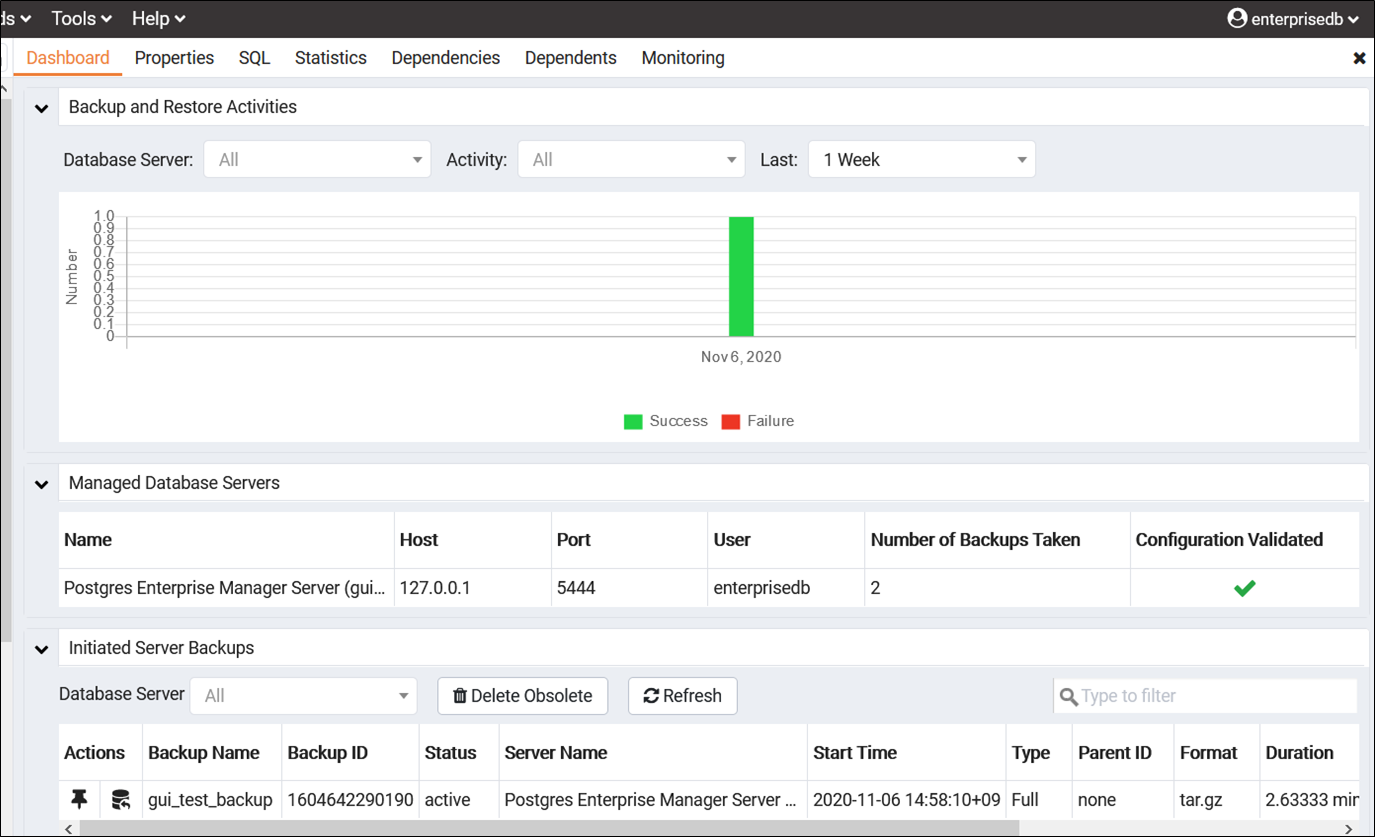Open the Last 1 Week dropdown
Screen dimensions: 1375x837
[922, 160]
